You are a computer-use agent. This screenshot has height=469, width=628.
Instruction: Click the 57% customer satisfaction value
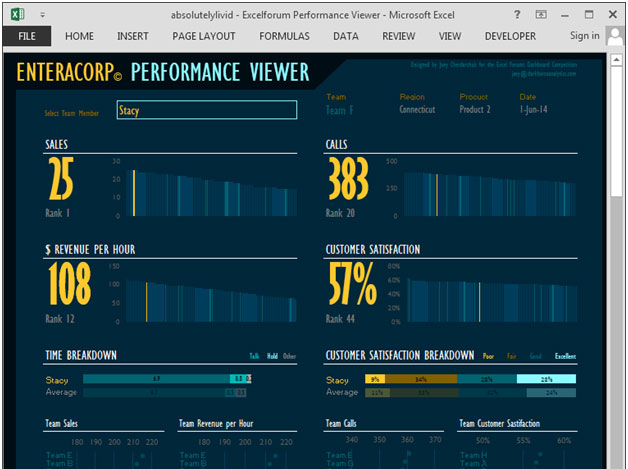[352, 284]
